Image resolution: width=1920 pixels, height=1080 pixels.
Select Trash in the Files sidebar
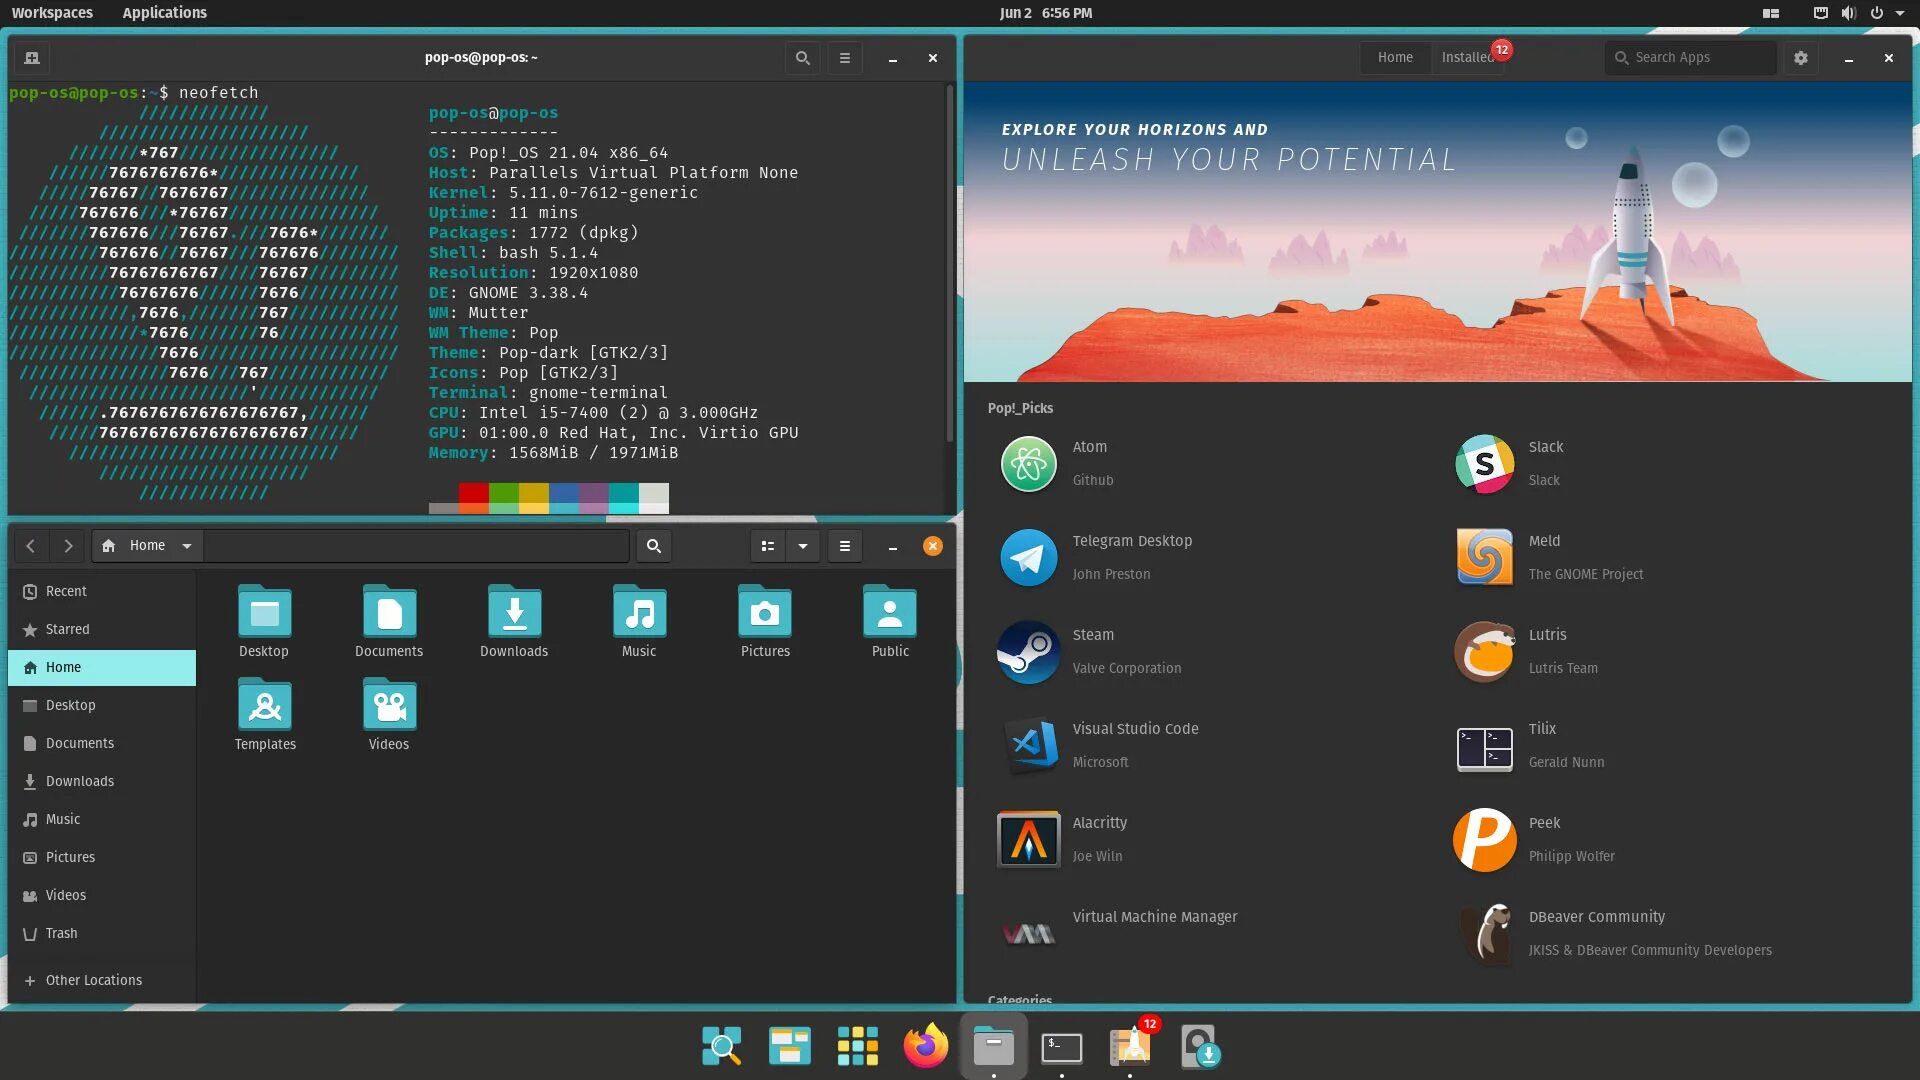click(102, 934)
